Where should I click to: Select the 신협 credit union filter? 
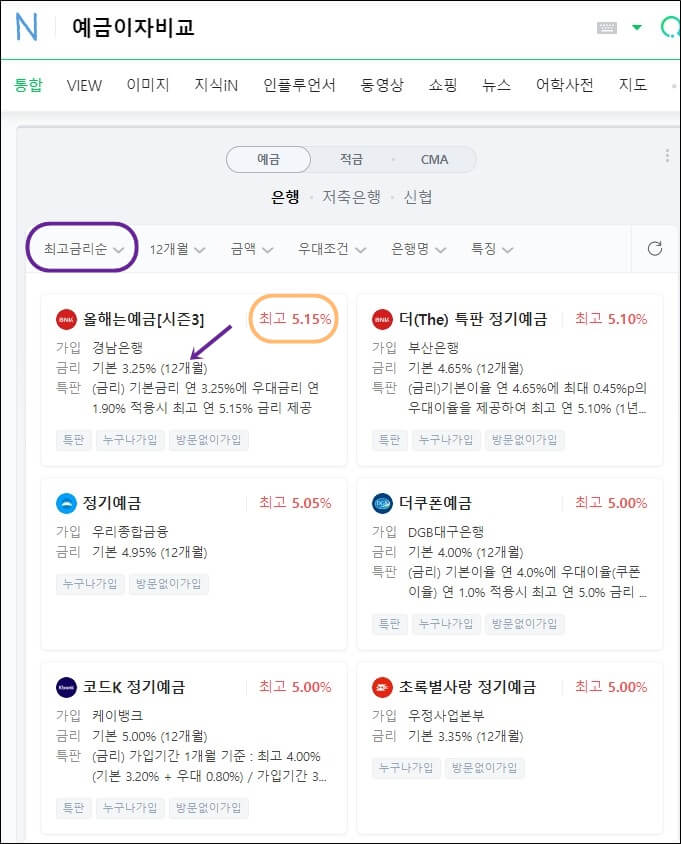click(x=418, y=196)
